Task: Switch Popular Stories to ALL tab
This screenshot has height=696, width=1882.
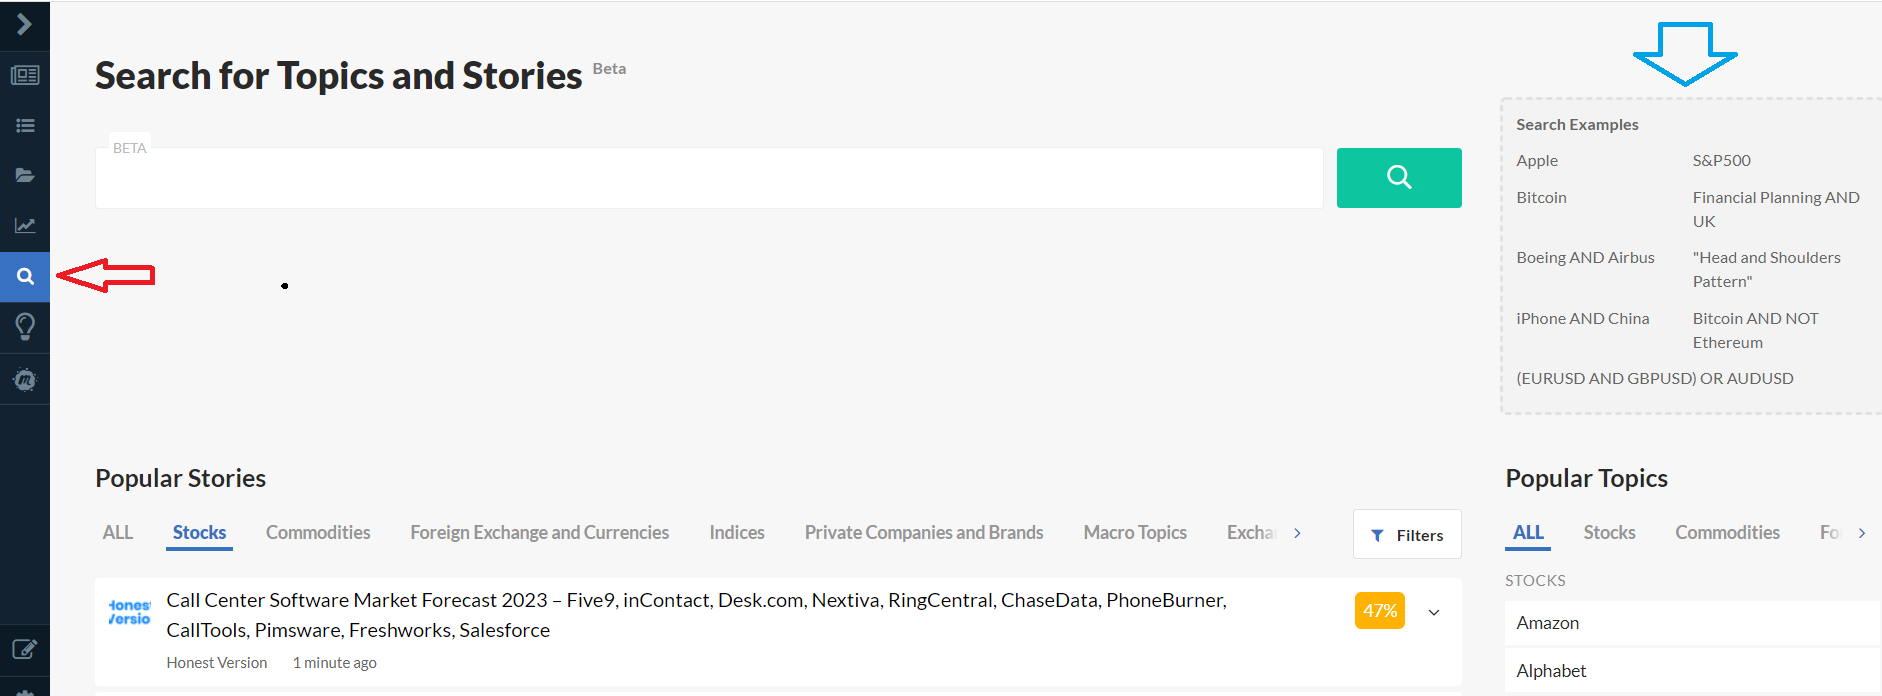Action: coord(118,533)
